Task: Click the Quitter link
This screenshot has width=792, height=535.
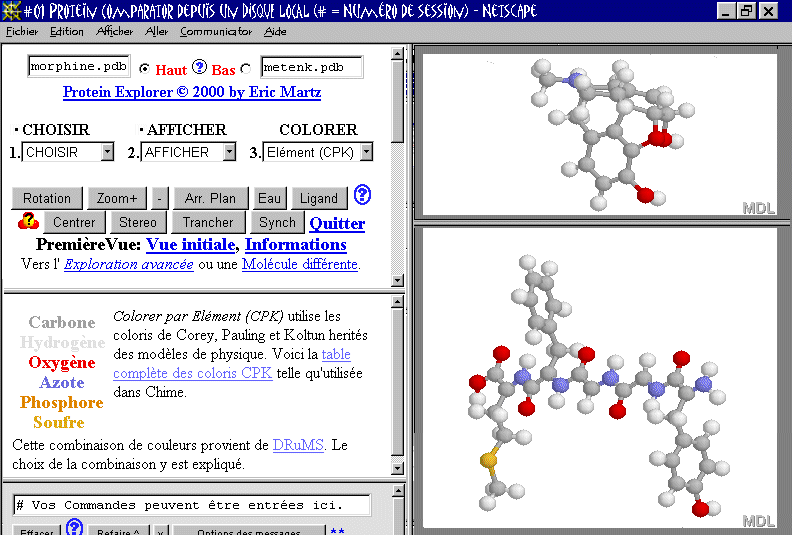Action: pos(337,223)
